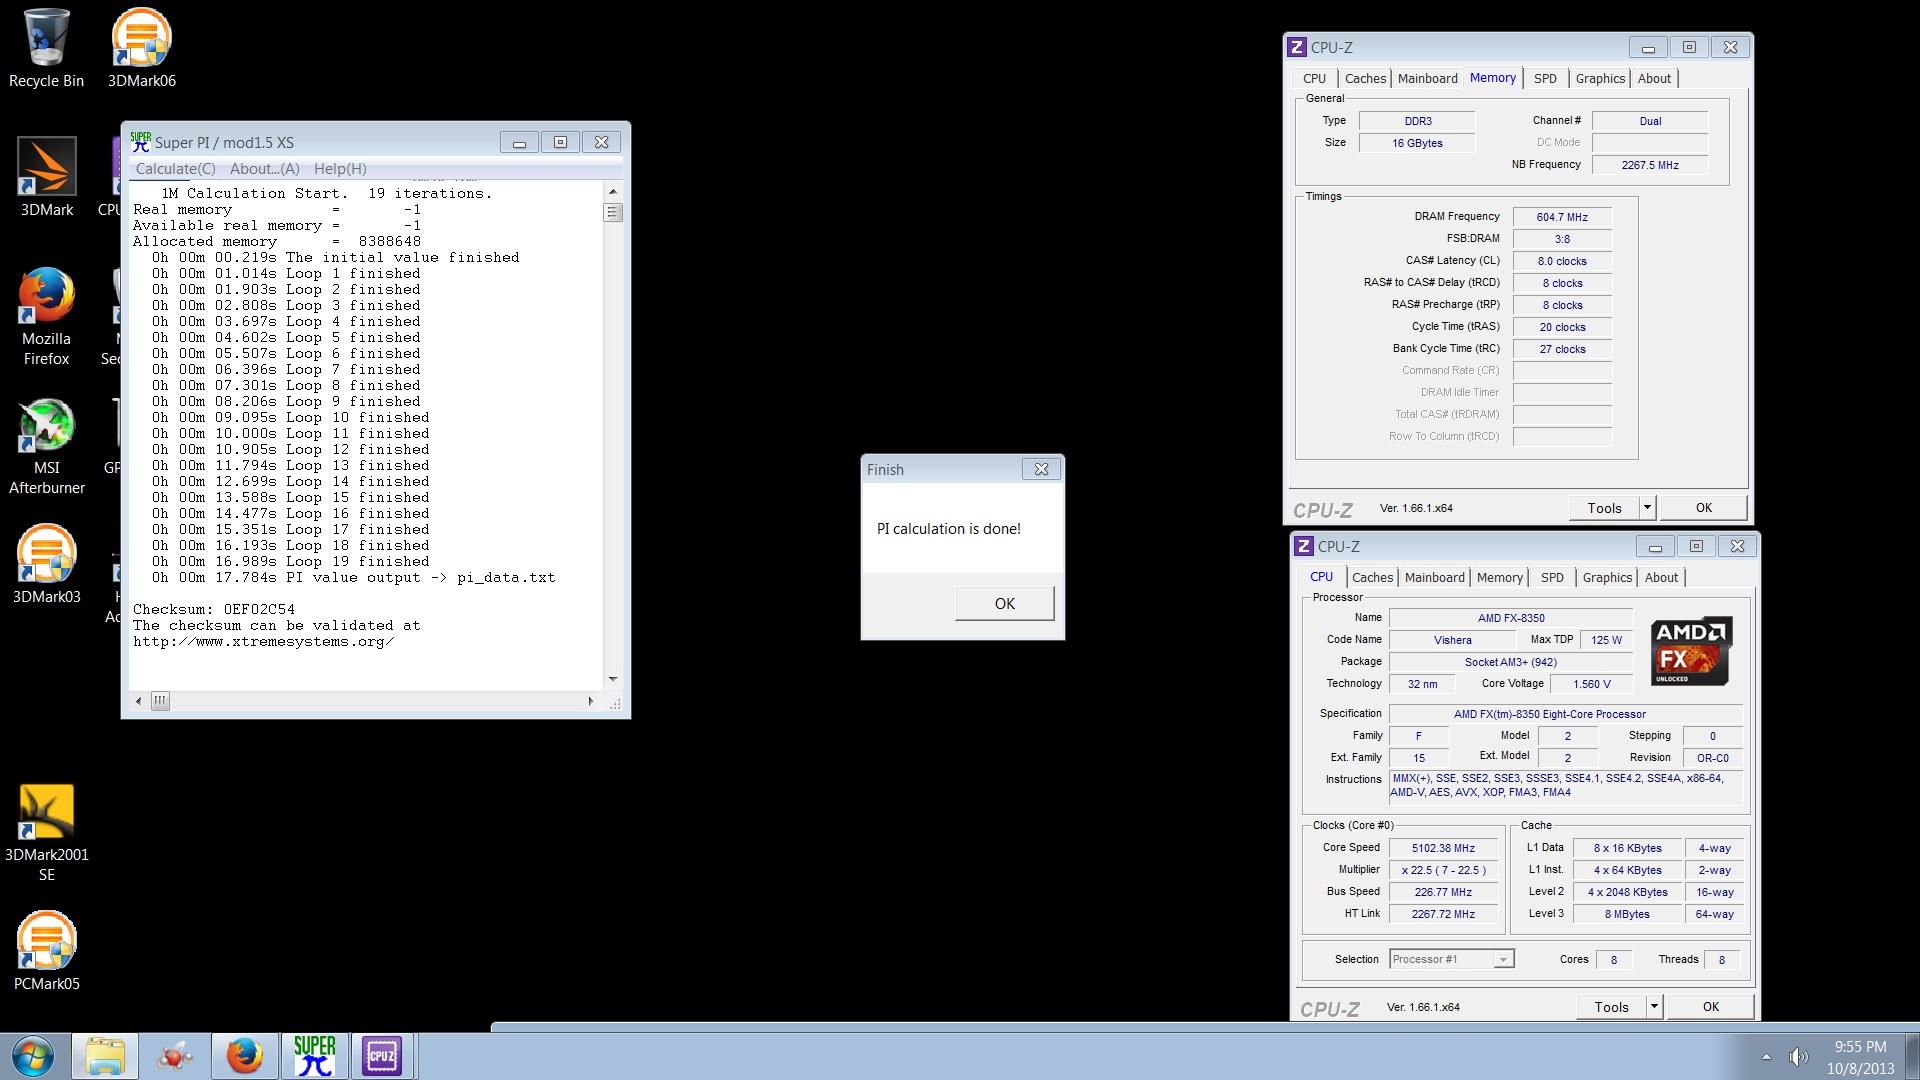Click OK in lower CPU-Z CPU window

pos(1710,1007)
